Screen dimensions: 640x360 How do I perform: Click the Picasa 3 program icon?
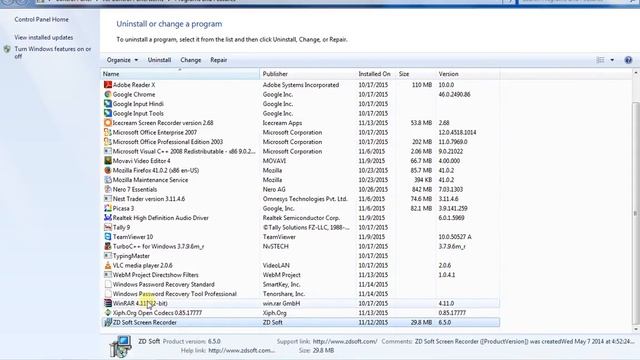coord(108,208)
